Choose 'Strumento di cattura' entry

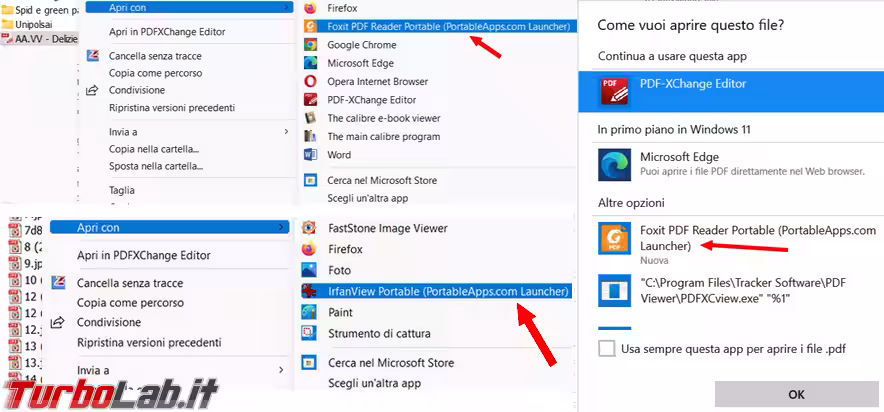click(x=379, y=333)
